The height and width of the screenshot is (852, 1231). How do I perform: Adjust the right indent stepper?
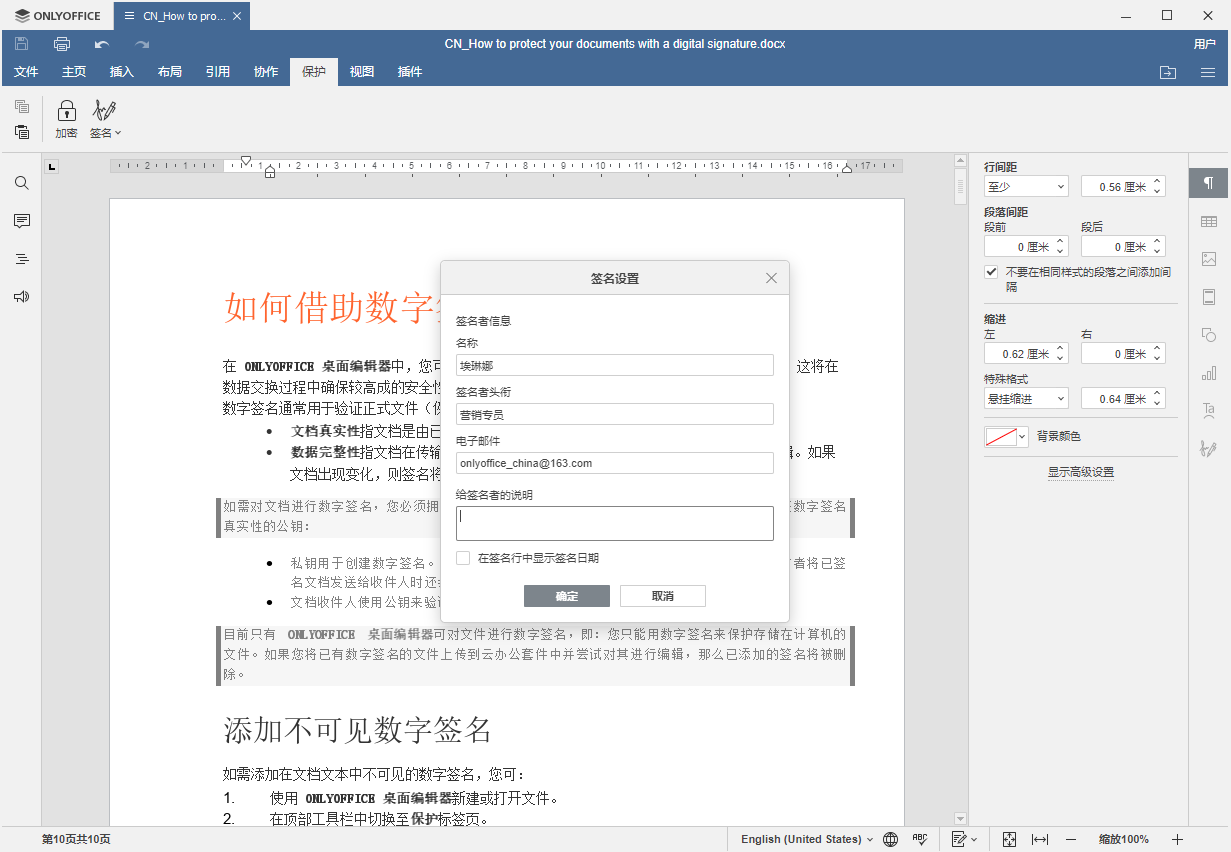1158,354
